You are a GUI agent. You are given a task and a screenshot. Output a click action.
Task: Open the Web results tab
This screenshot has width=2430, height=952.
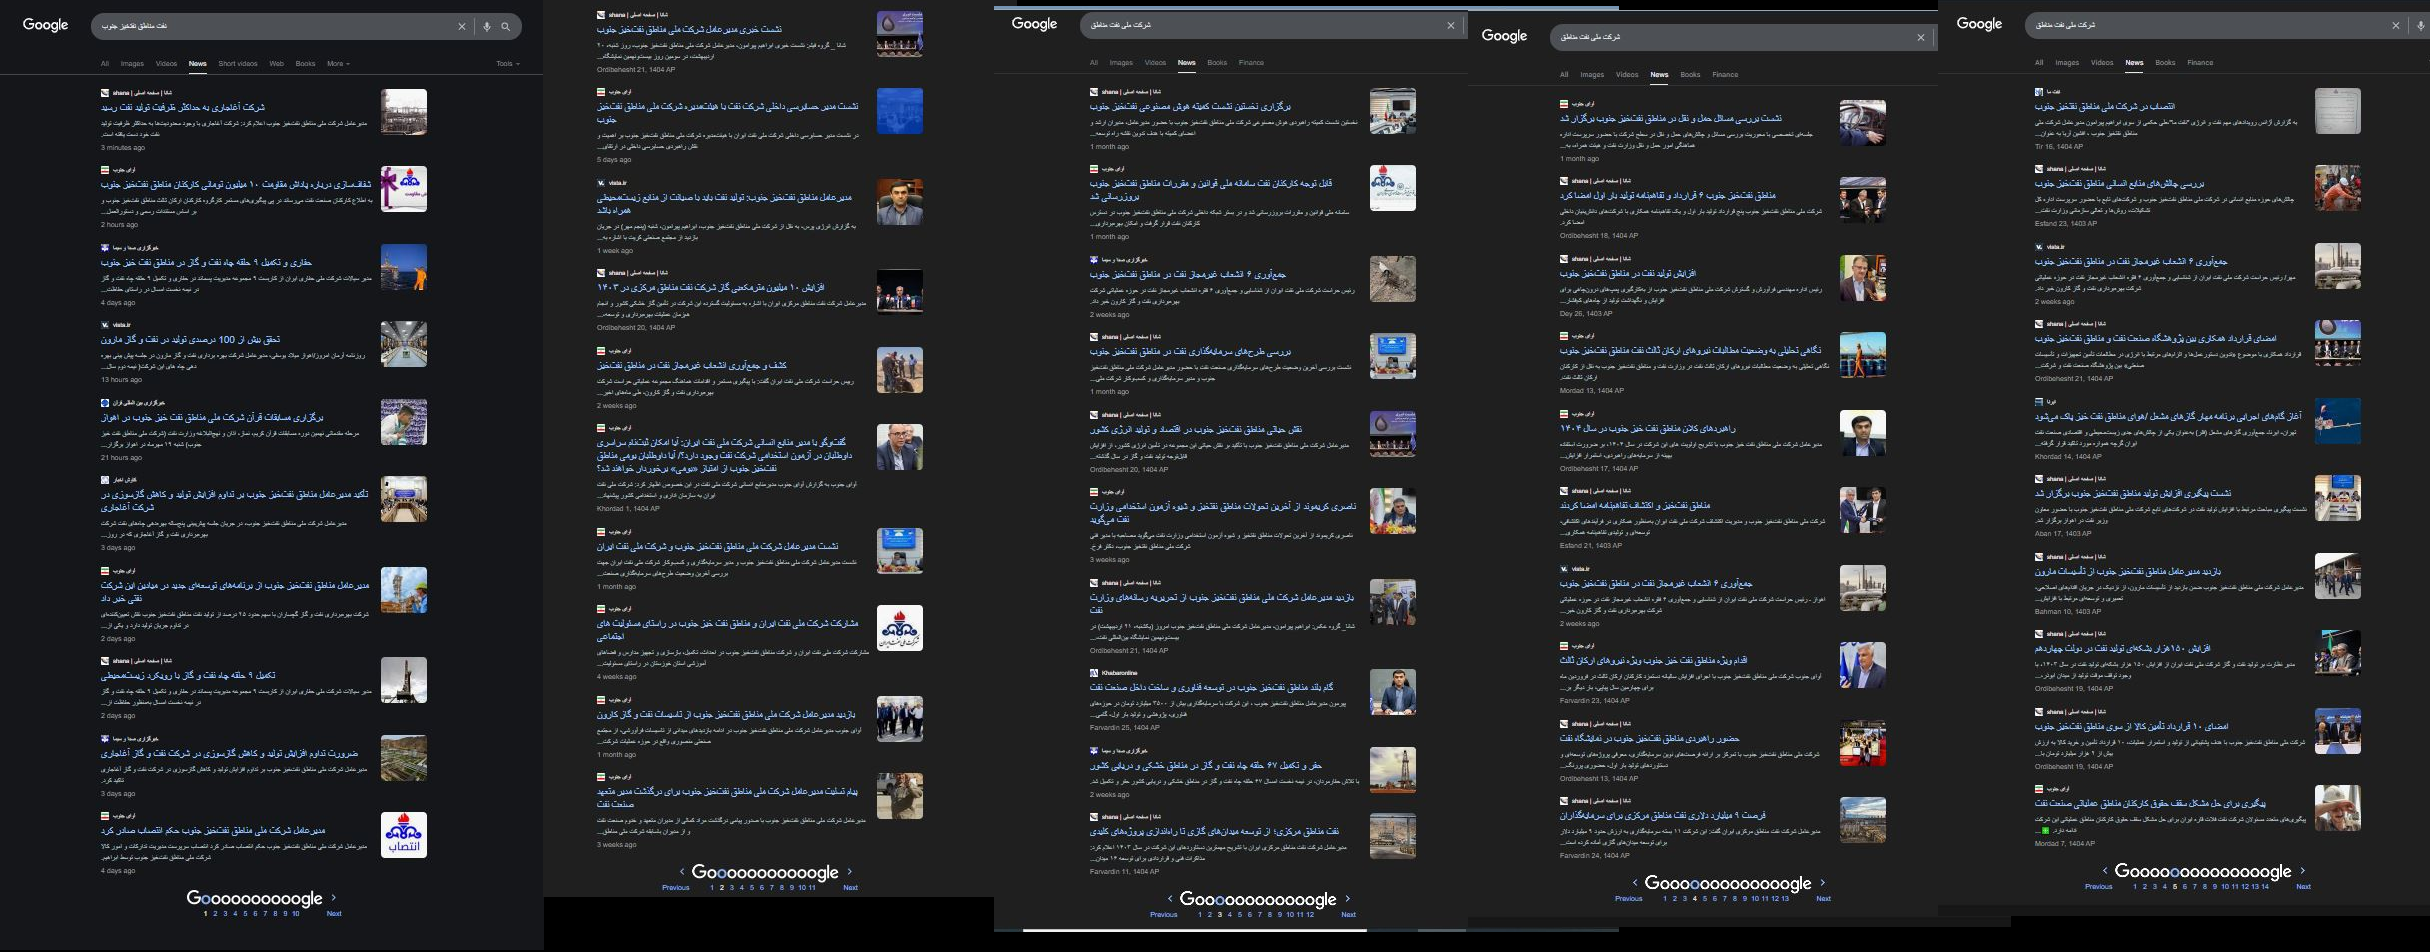(x=276, y=64)
